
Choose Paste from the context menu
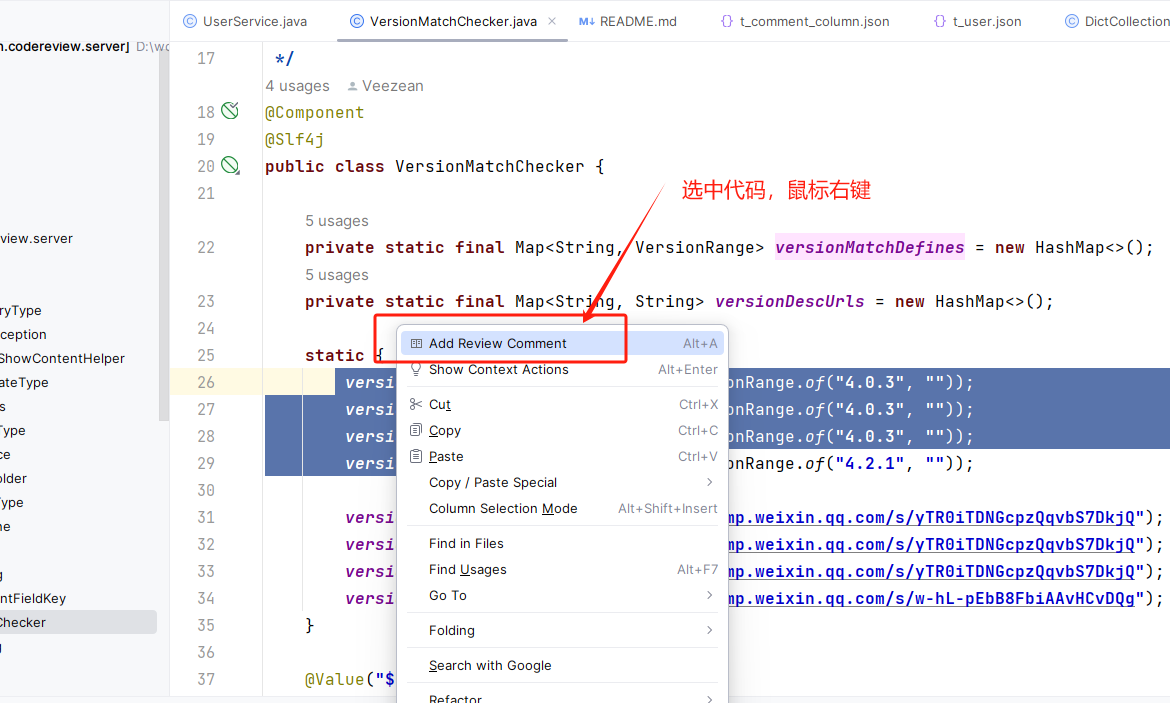(x=446, y=457)
